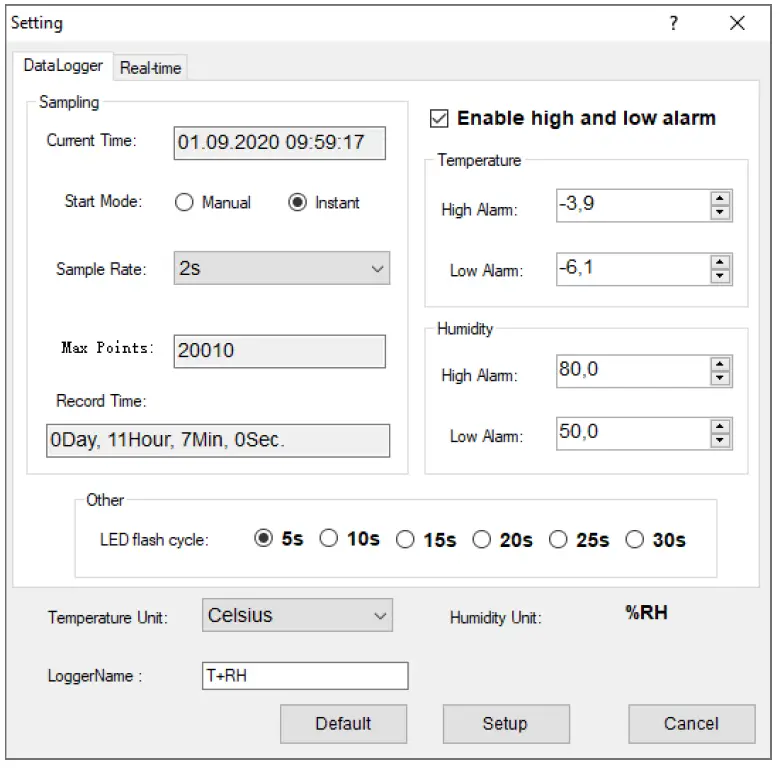Click the Current Time field

click(x=280, y=143)
